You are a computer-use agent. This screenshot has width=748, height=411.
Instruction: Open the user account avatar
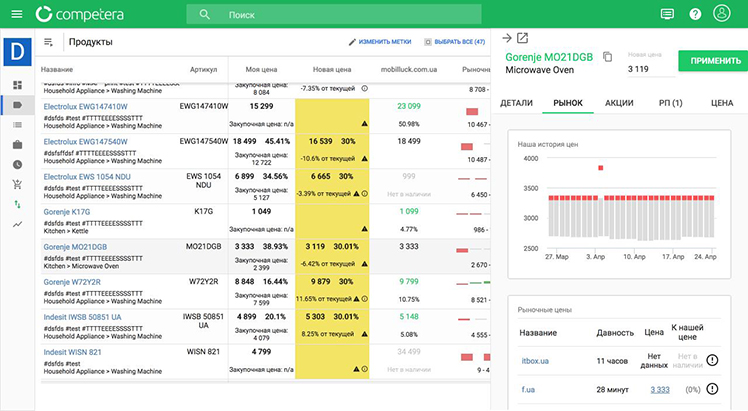[x=722, y=13]
